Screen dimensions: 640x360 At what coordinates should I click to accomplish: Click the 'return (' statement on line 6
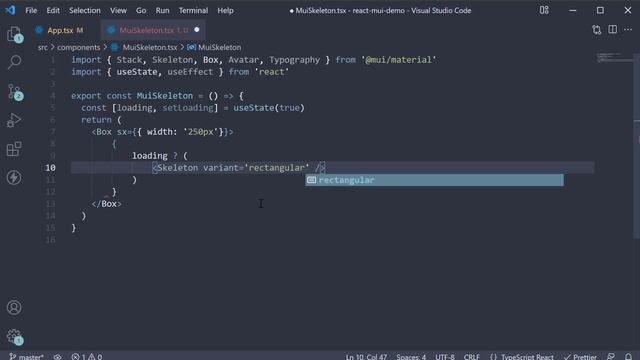[101, 120]
